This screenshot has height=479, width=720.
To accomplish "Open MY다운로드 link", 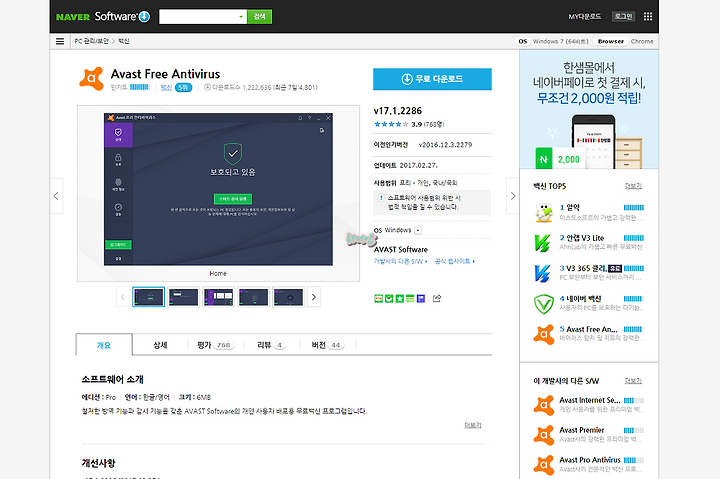I will pyautogui.click(x=585, y=17).
